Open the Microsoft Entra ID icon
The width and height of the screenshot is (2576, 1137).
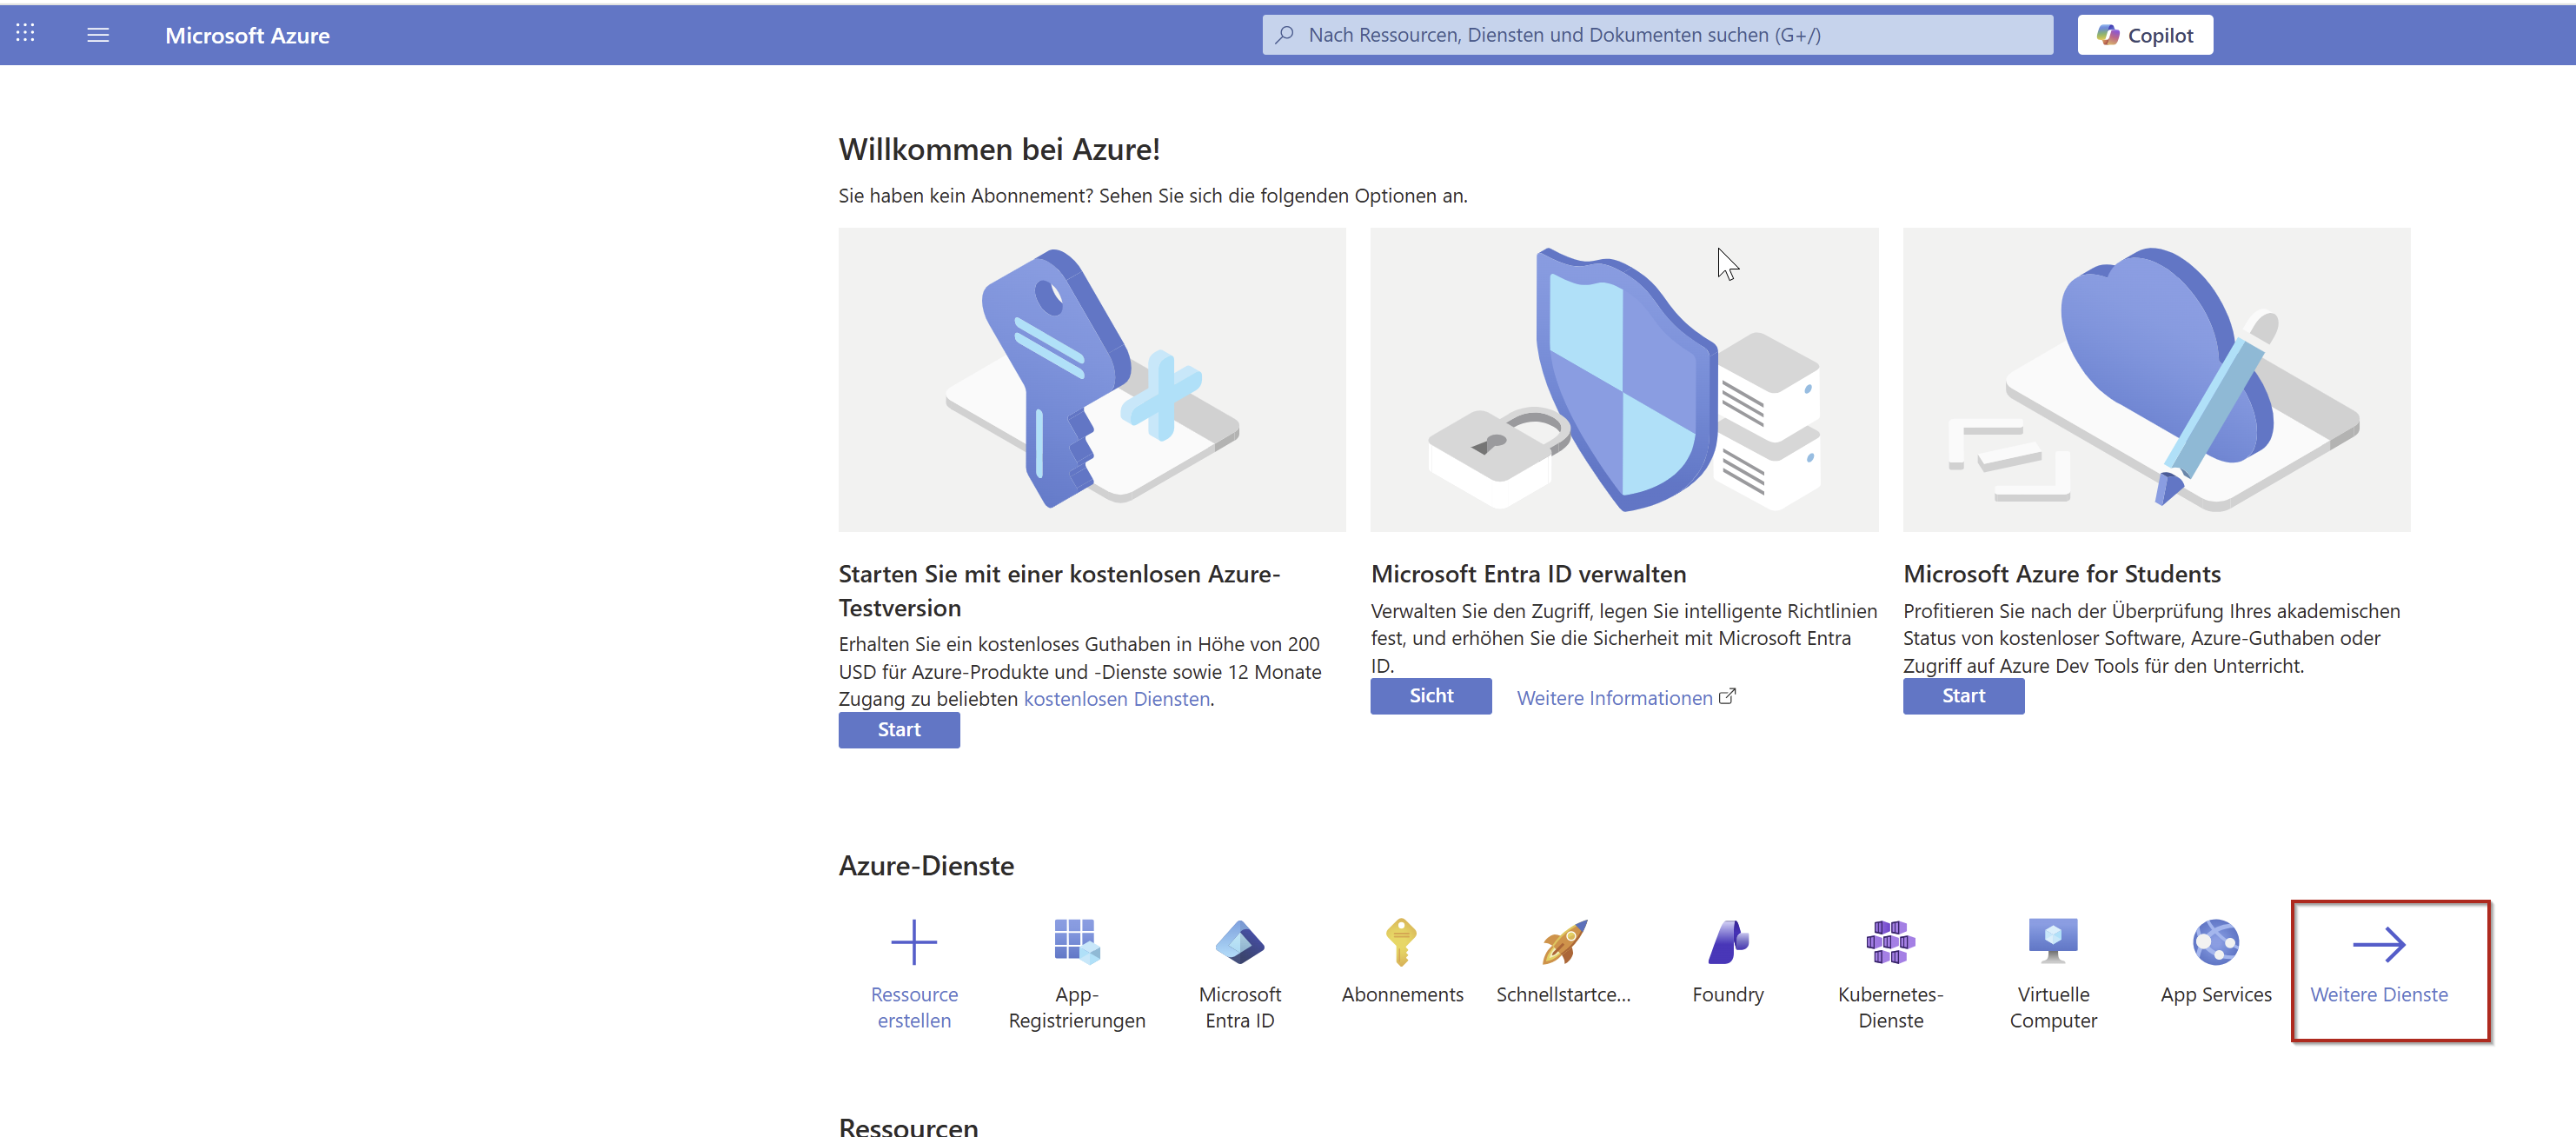point(1240,942)
